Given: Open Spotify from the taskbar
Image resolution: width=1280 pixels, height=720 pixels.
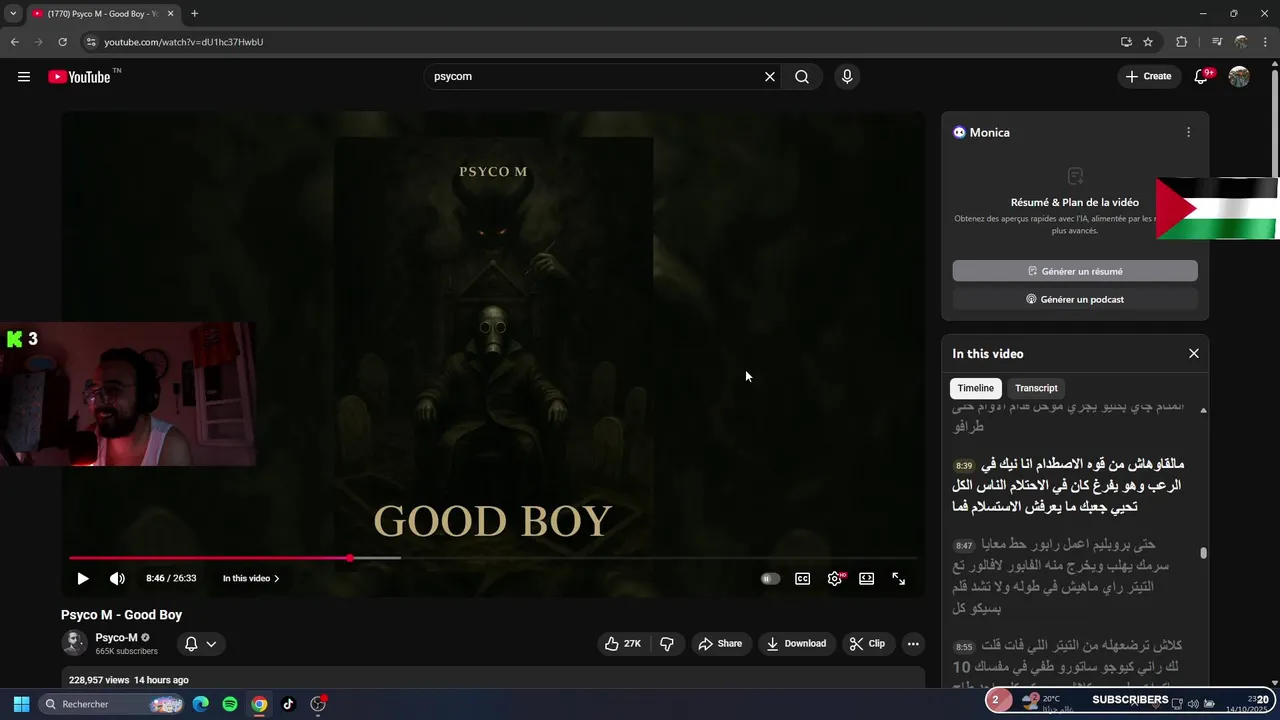Looking at the screenshot, I should (230, 704).
